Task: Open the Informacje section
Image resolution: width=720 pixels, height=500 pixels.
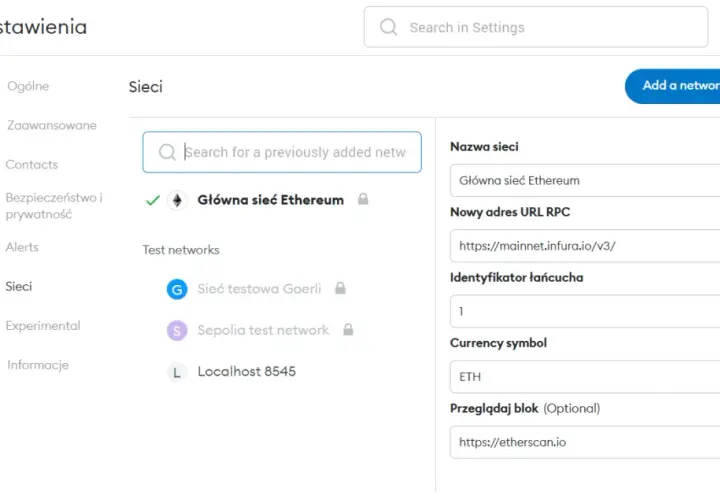Action: point(38,365)
